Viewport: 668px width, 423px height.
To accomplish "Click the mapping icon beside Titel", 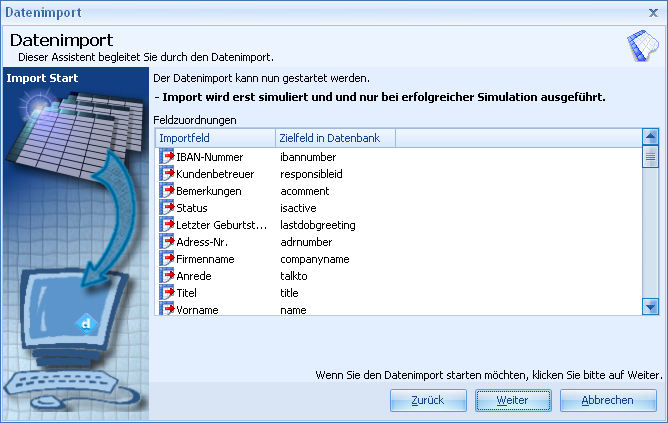I will point(167,293).
